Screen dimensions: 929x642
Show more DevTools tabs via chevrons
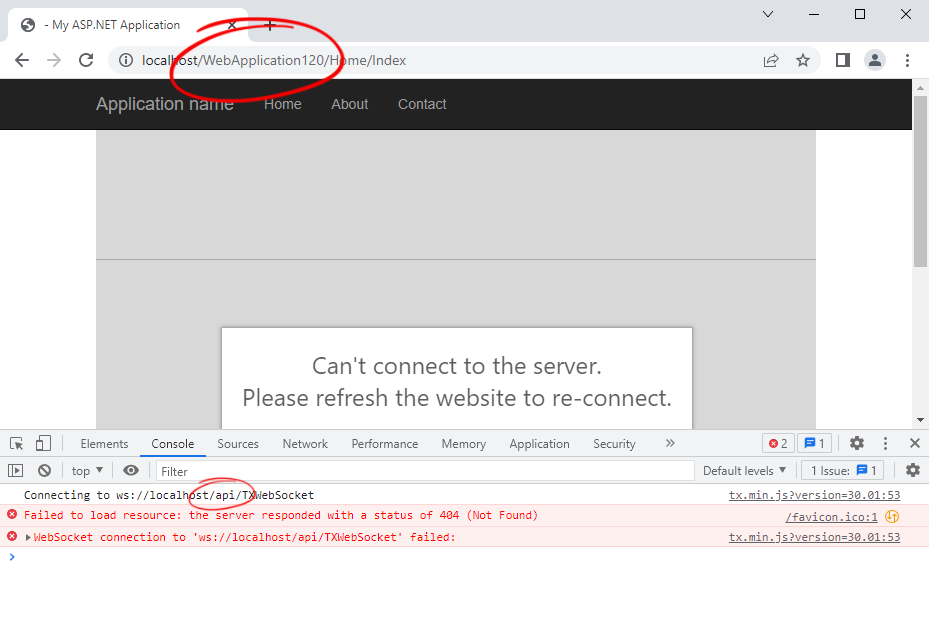[x=670, y=443]
